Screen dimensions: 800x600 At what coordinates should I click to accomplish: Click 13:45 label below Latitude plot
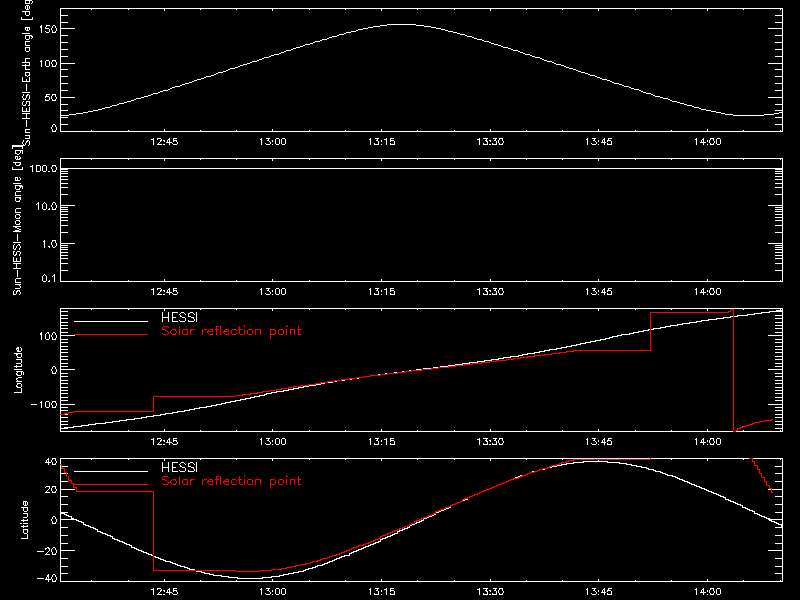click(x=599, y=592)
